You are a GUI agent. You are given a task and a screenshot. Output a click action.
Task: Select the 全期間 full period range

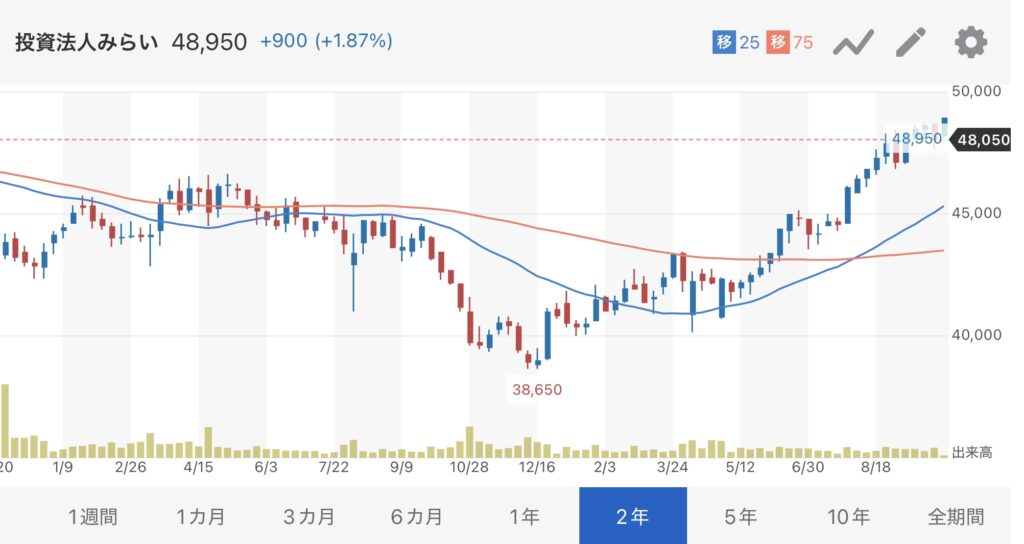956,517
